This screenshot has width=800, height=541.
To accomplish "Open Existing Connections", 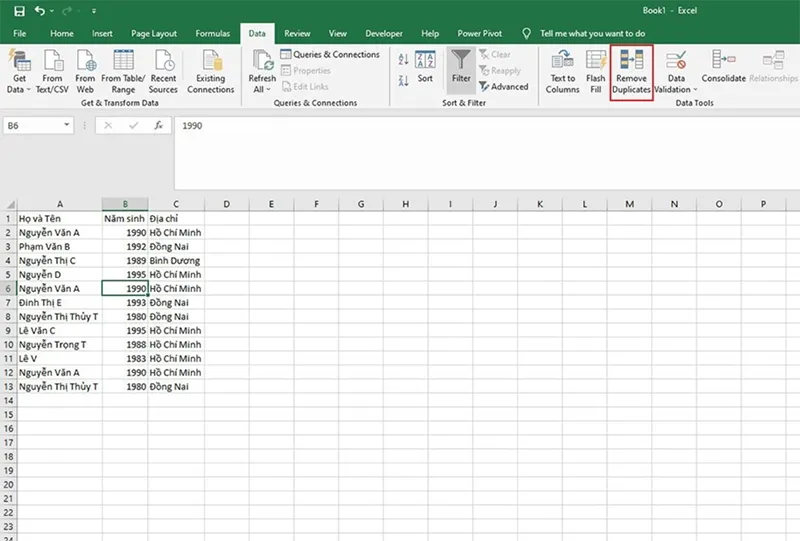I will (210, 71).
